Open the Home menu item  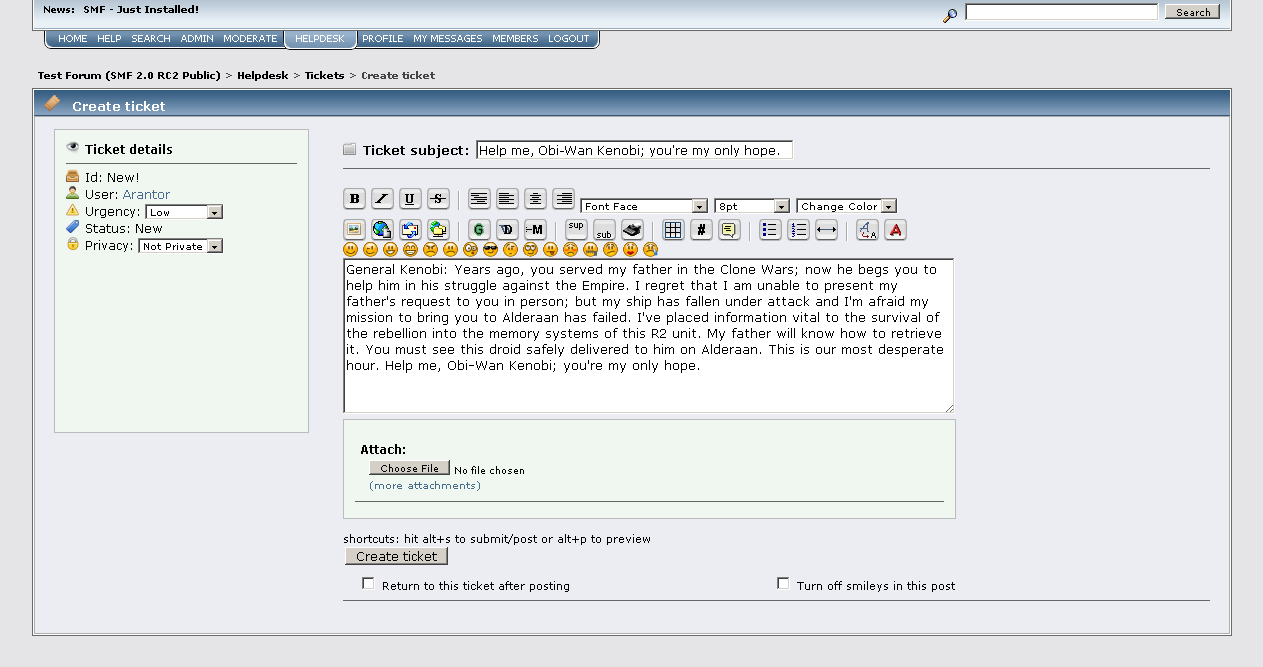(x=72, y=39)
